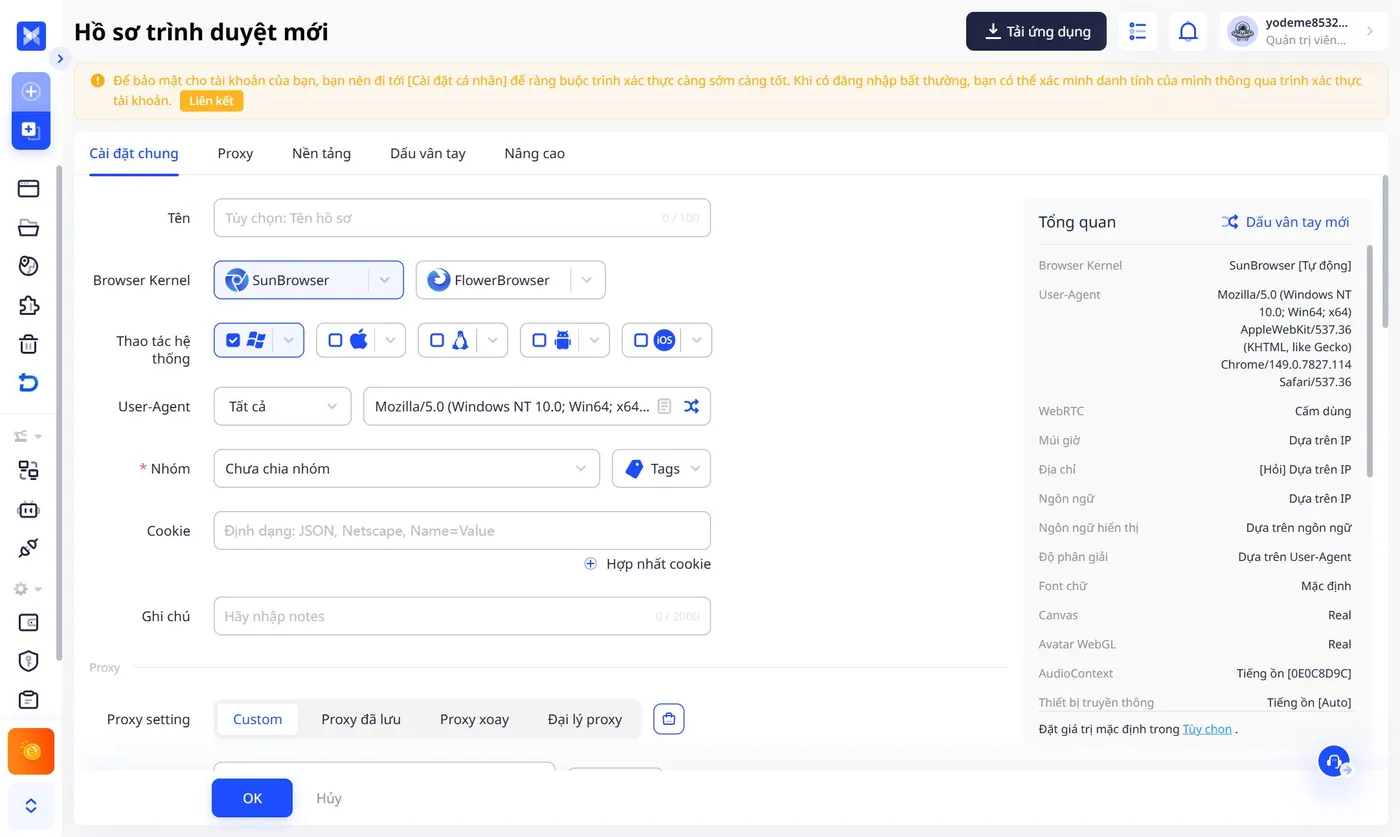Check the iOS checkbox
Image resolution: width=1400 pixels, height=837 pixels.
pyautogui.click(x=641, y=340)
